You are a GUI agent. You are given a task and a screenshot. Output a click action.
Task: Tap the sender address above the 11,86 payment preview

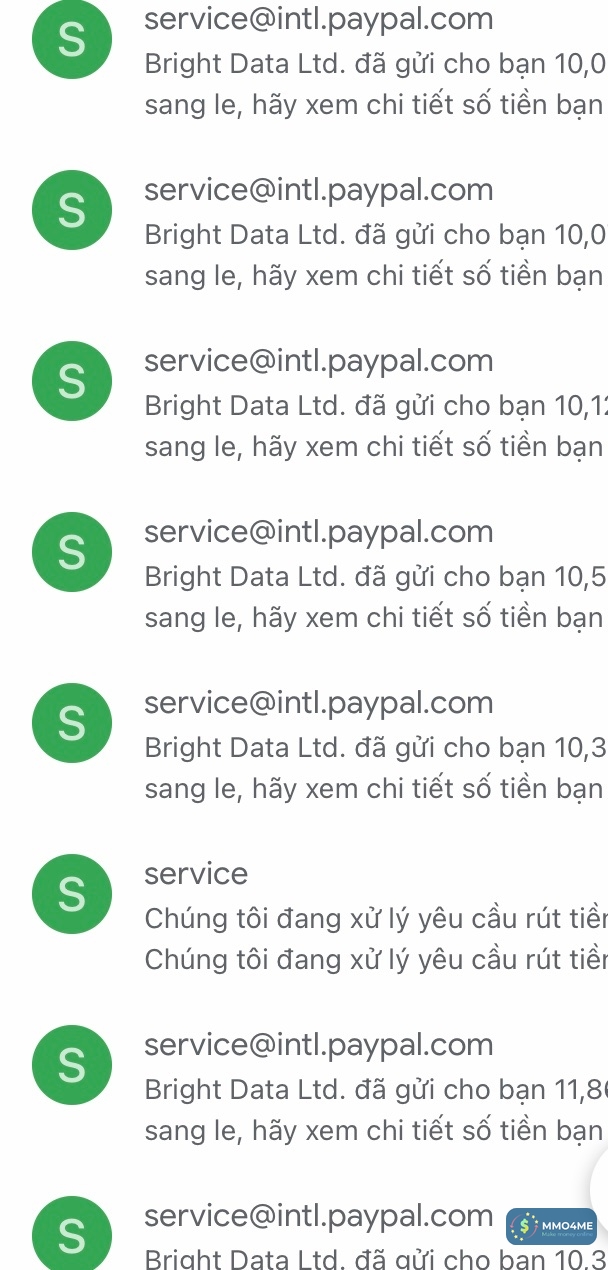coord(319,1046)
